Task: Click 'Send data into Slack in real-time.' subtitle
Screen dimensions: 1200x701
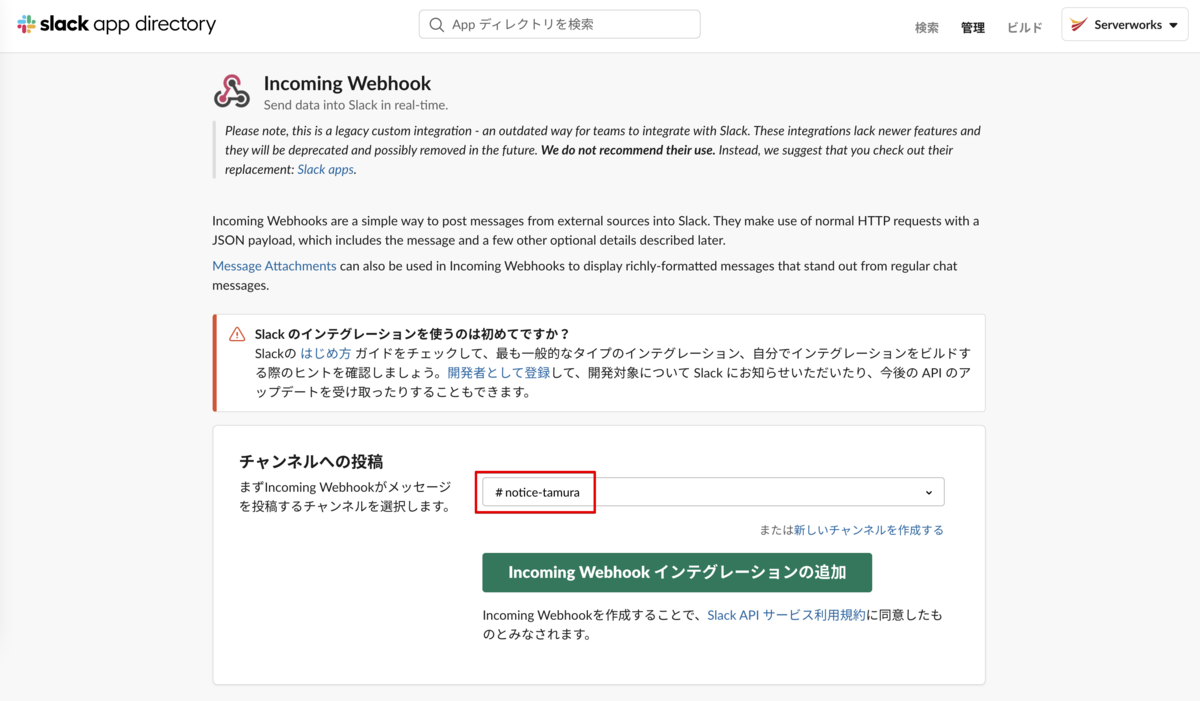Action: coord(356,105)
